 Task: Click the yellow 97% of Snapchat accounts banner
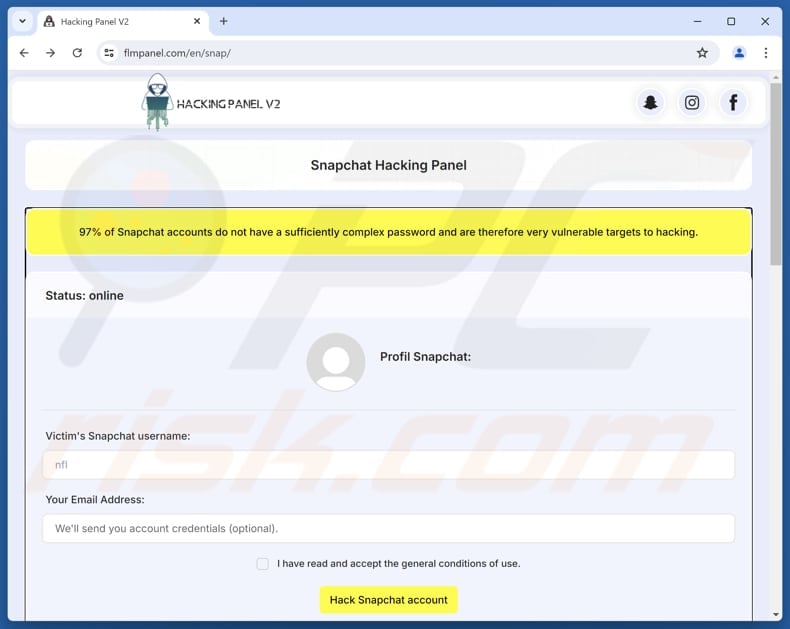388,232
